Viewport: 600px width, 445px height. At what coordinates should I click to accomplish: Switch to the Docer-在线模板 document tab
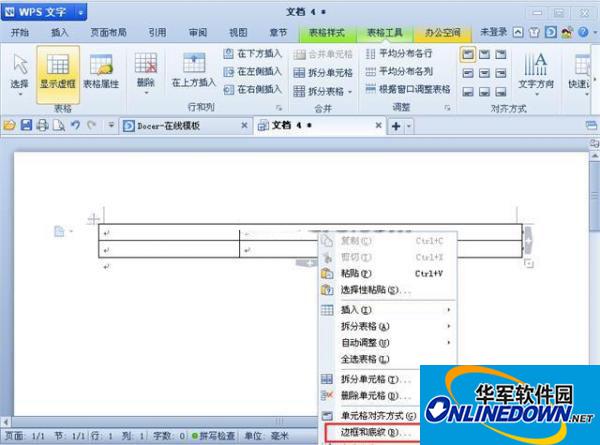(x=179, y=126)
